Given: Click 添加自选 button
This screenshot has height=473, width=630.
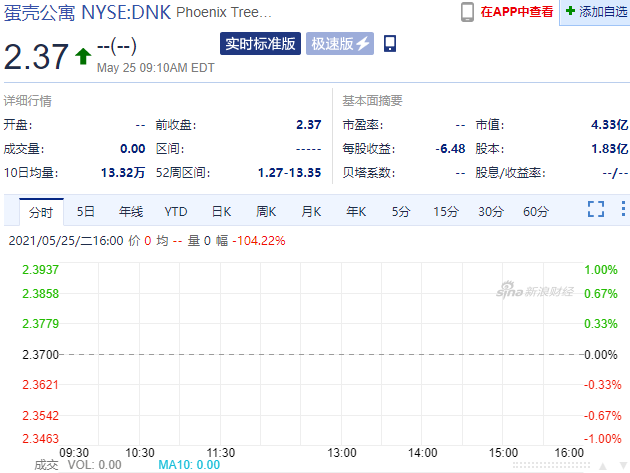Looking at the screenshot, I should tap(596, 12).
